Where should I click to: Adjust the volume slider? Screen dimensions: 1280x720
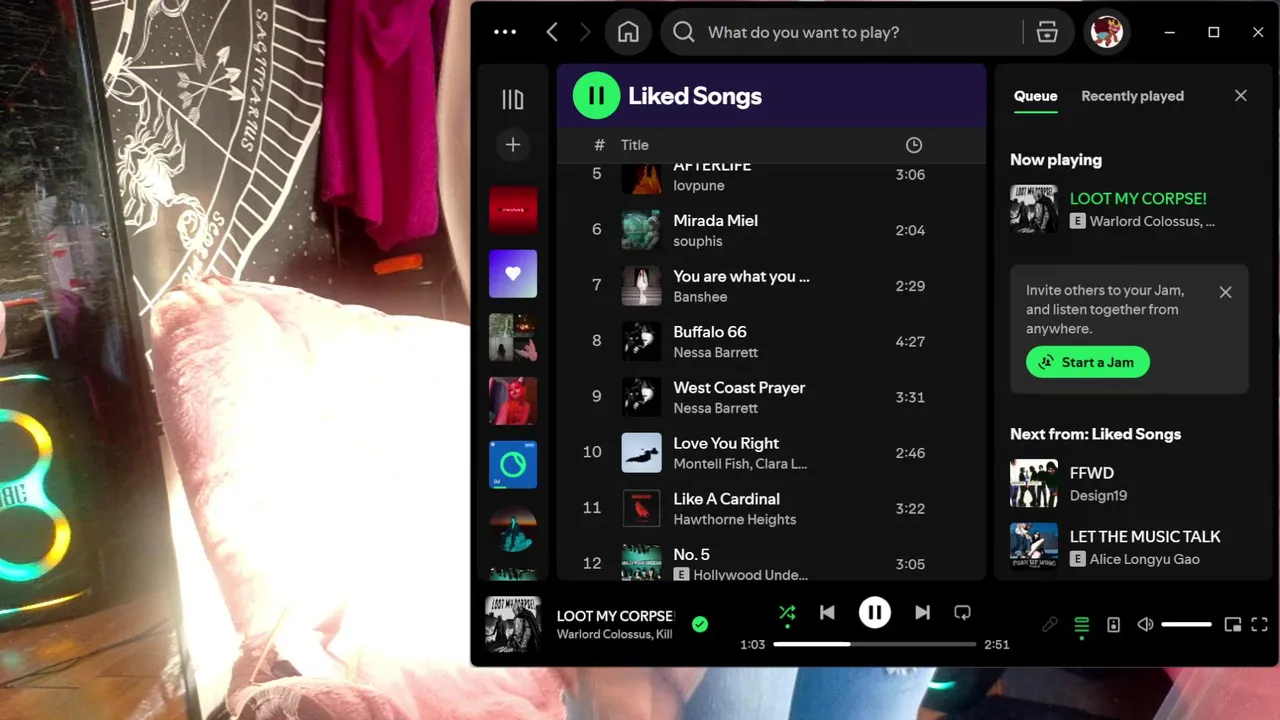(1186, 625)
